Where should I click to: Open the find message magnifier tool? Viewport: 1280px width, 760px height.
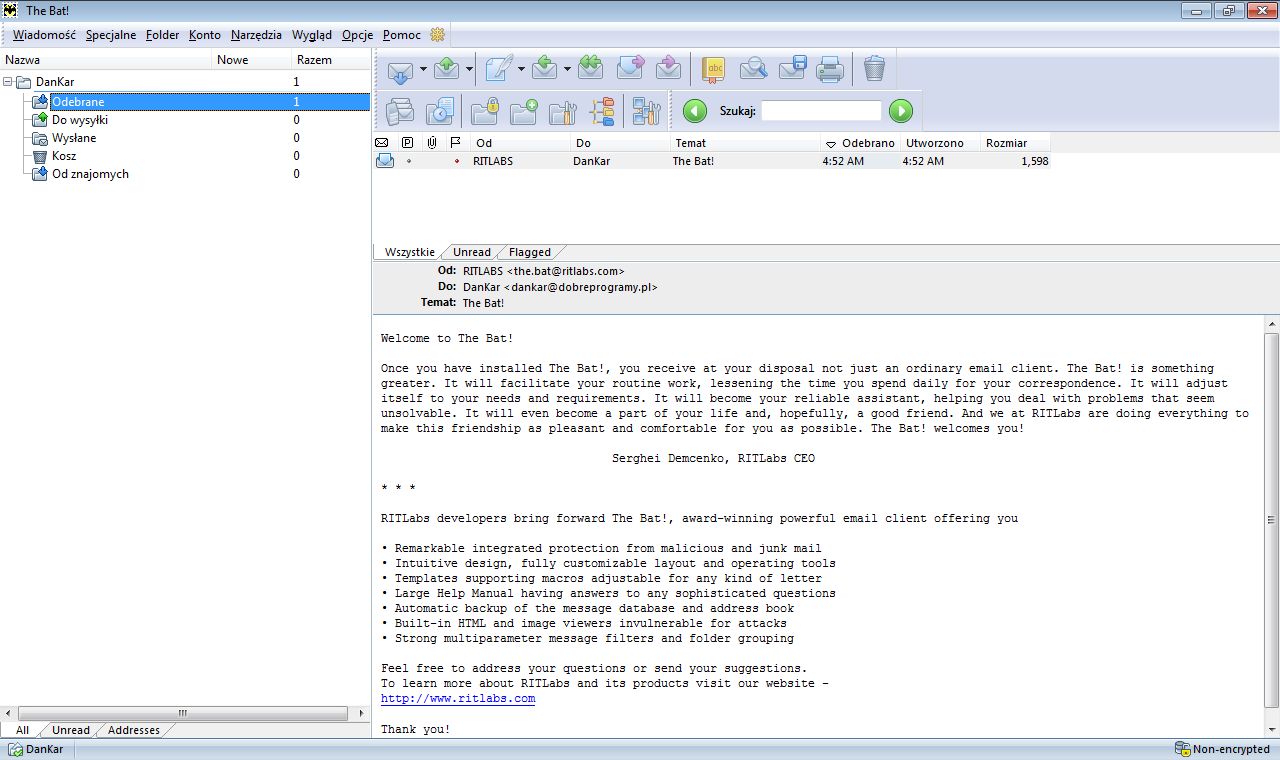[753, 68]
